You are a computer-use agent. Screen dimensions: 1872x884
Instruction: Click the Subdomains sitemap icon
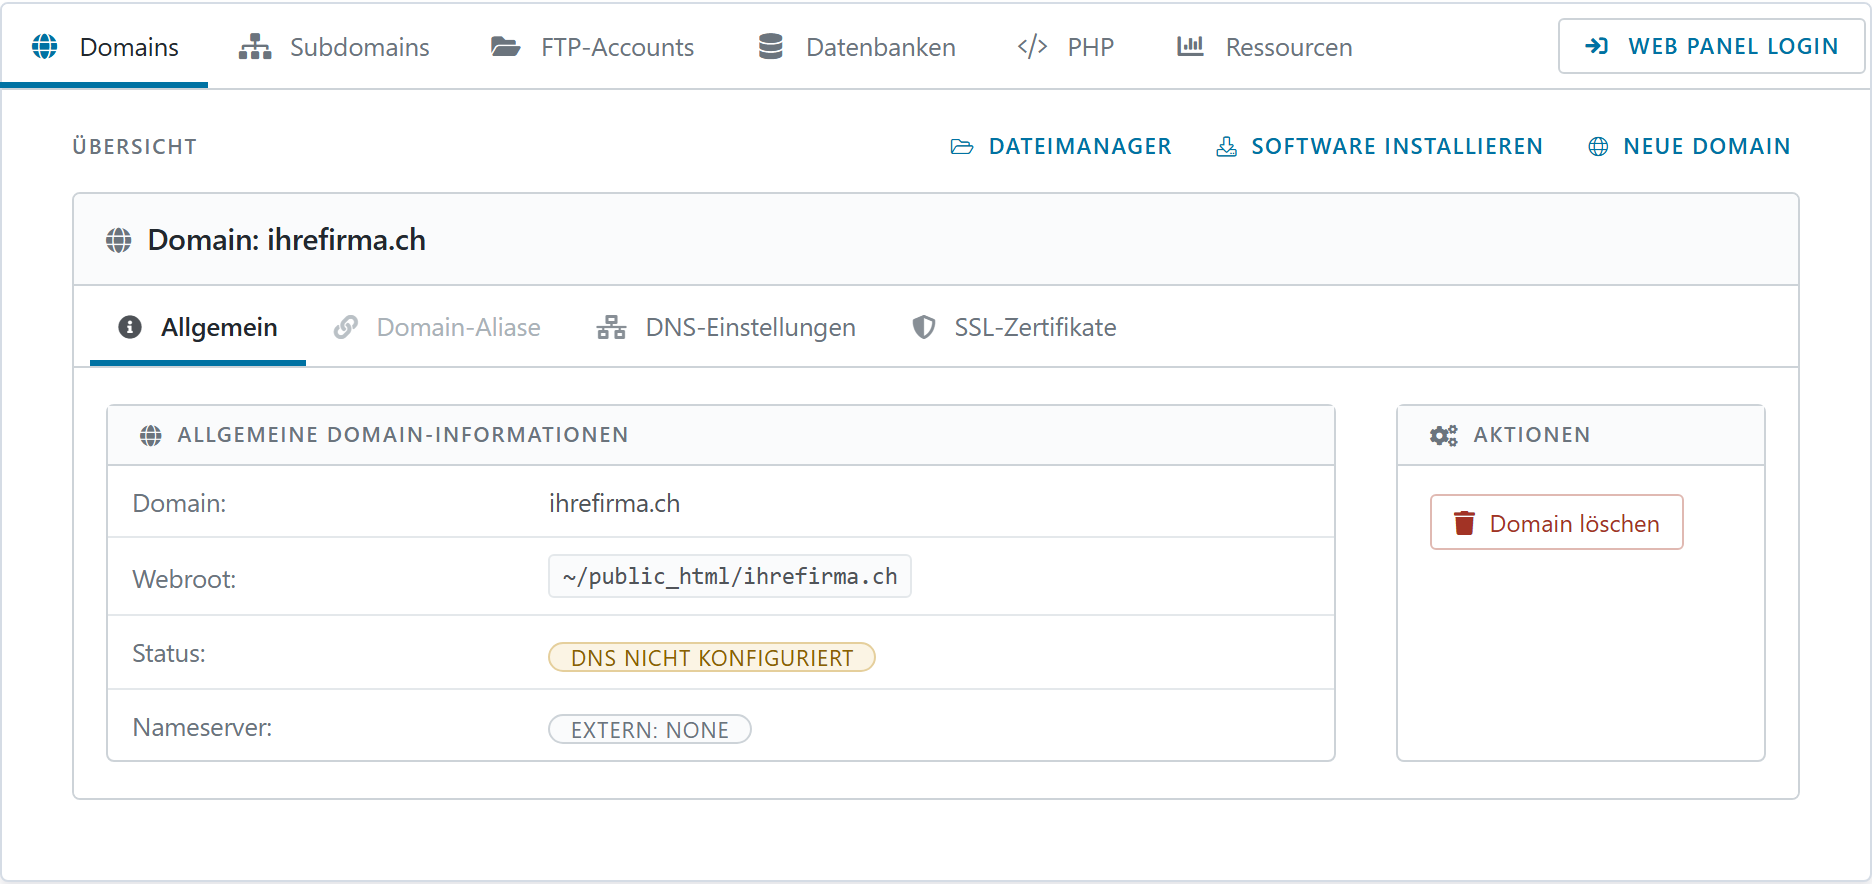point(255,47)
